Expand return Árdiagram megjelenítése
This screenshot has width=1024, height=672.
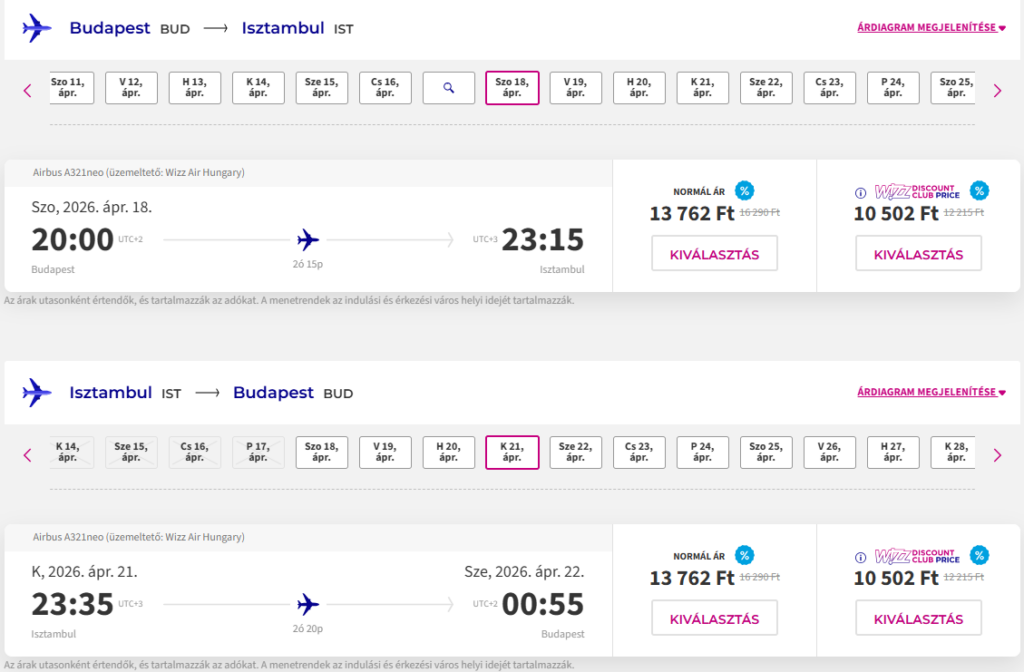coord(931,392)
